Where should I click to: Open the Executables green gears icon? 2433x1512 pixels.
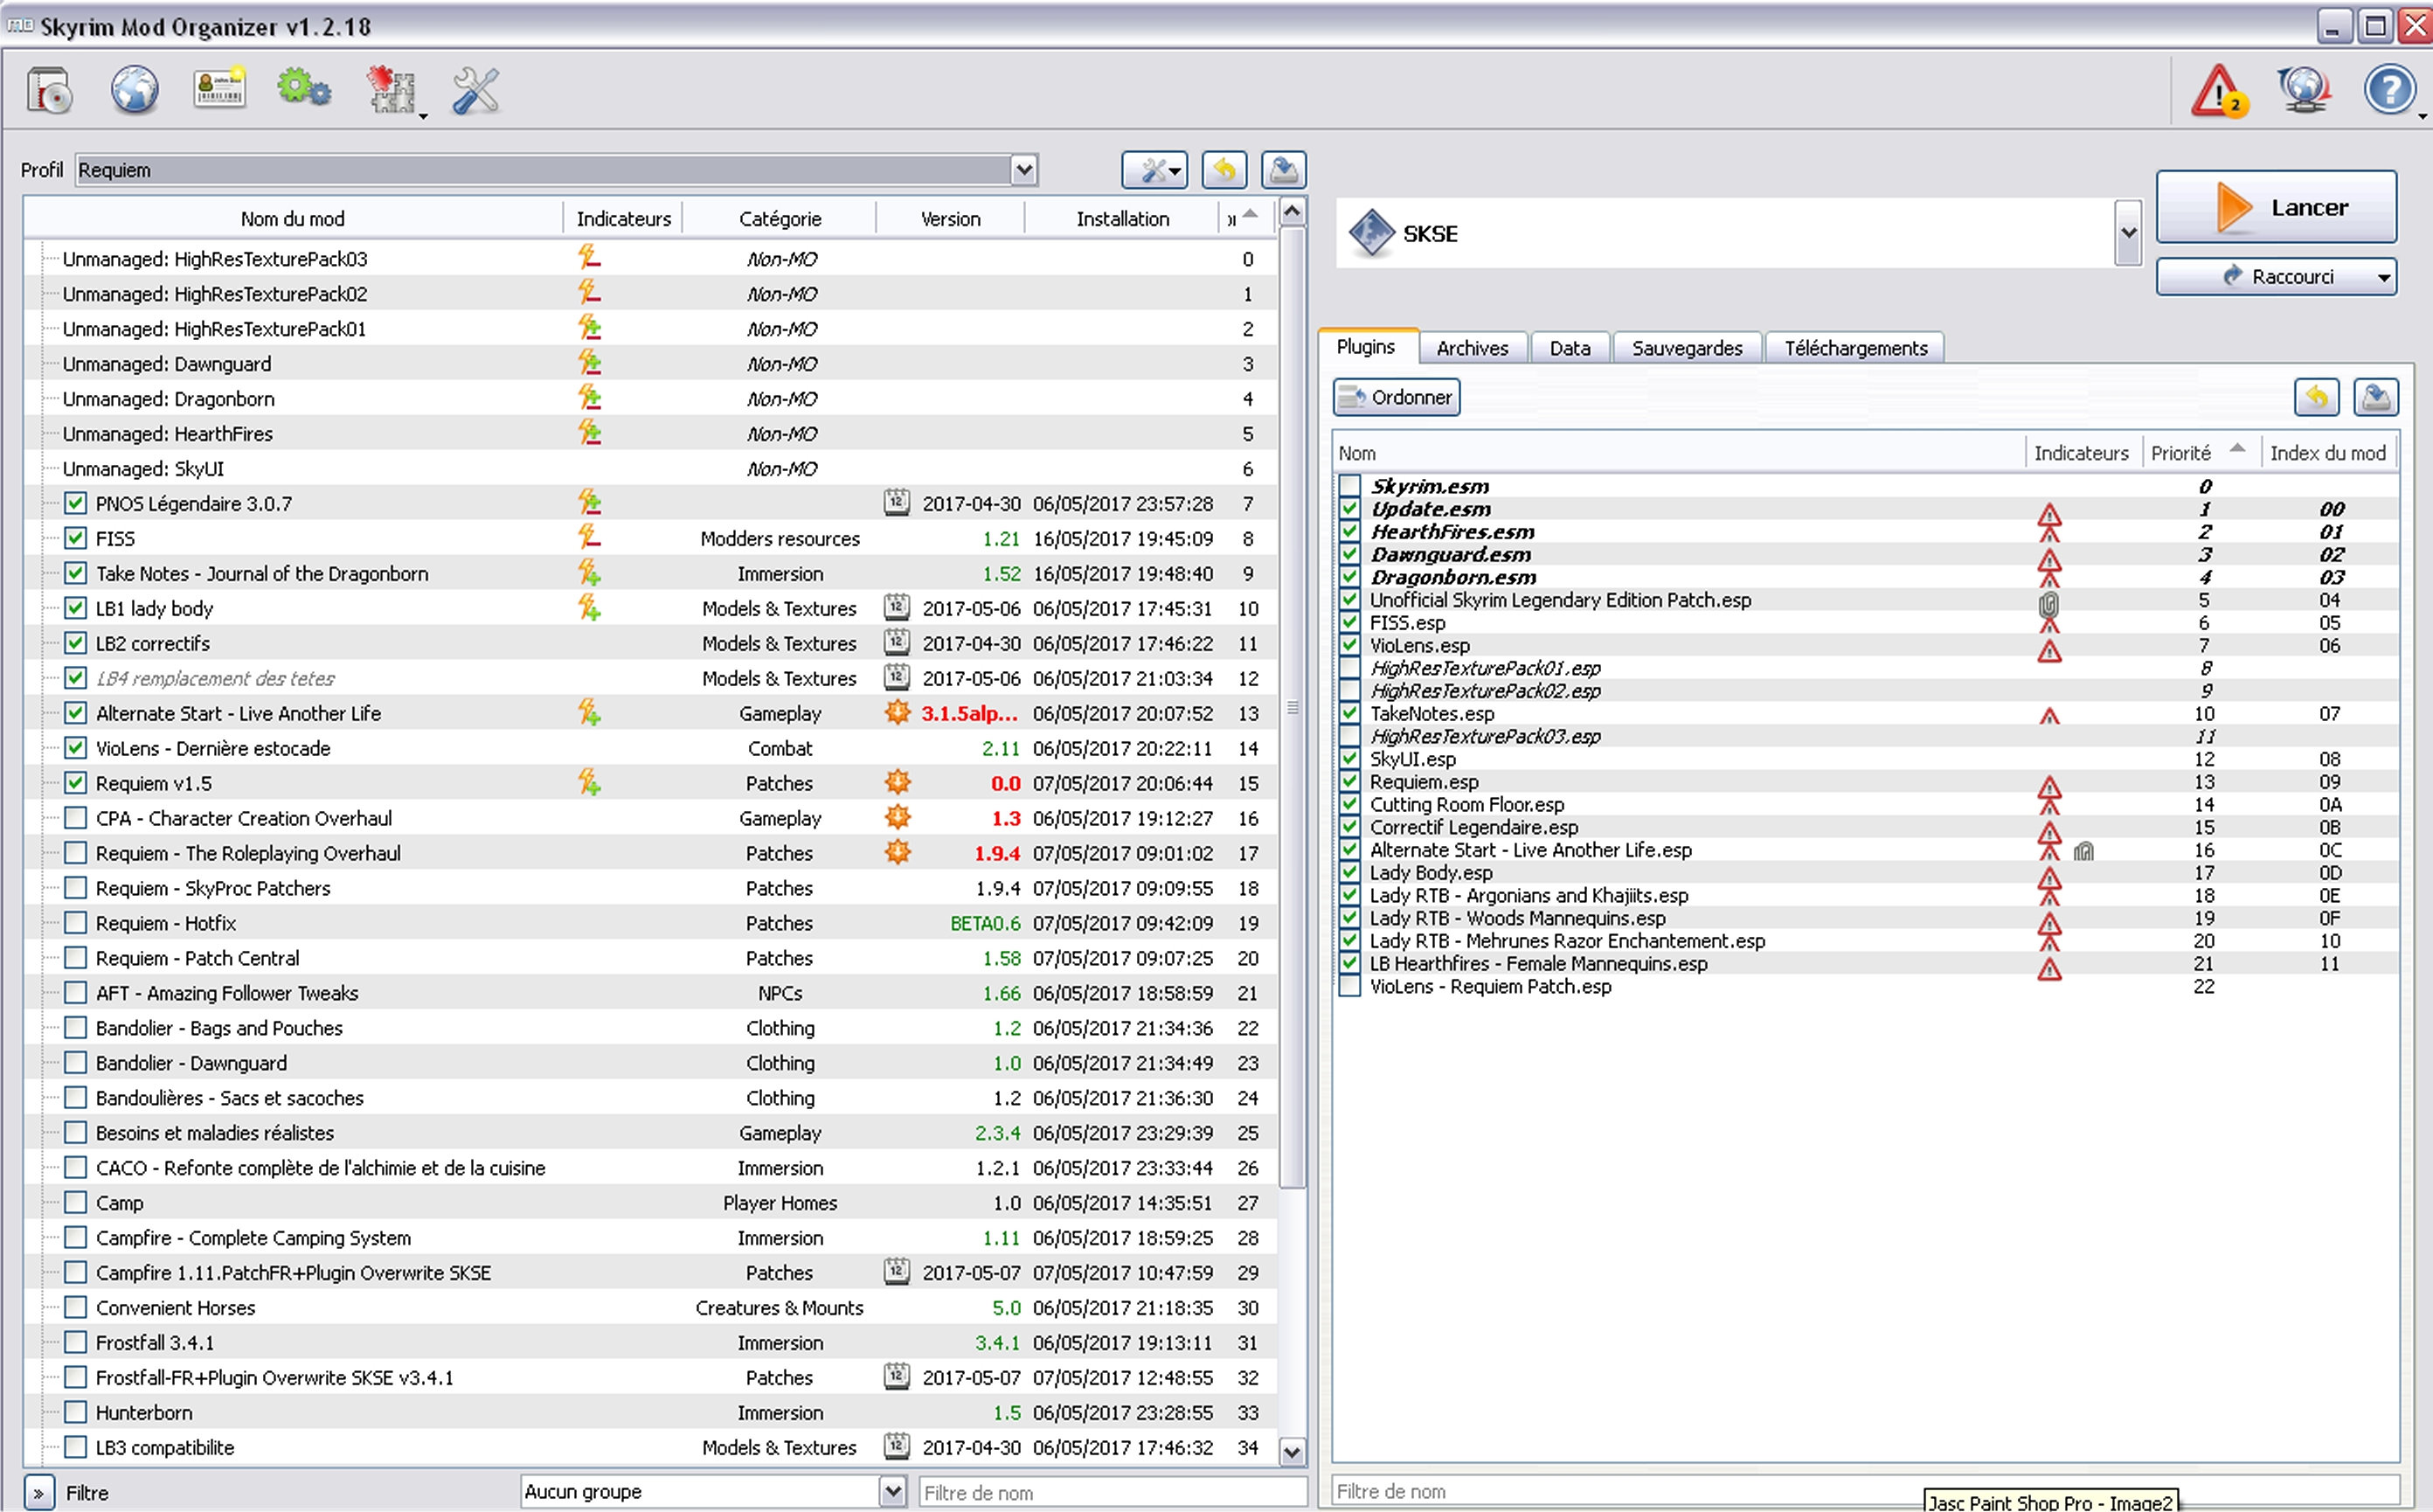[x=304, y=89]
